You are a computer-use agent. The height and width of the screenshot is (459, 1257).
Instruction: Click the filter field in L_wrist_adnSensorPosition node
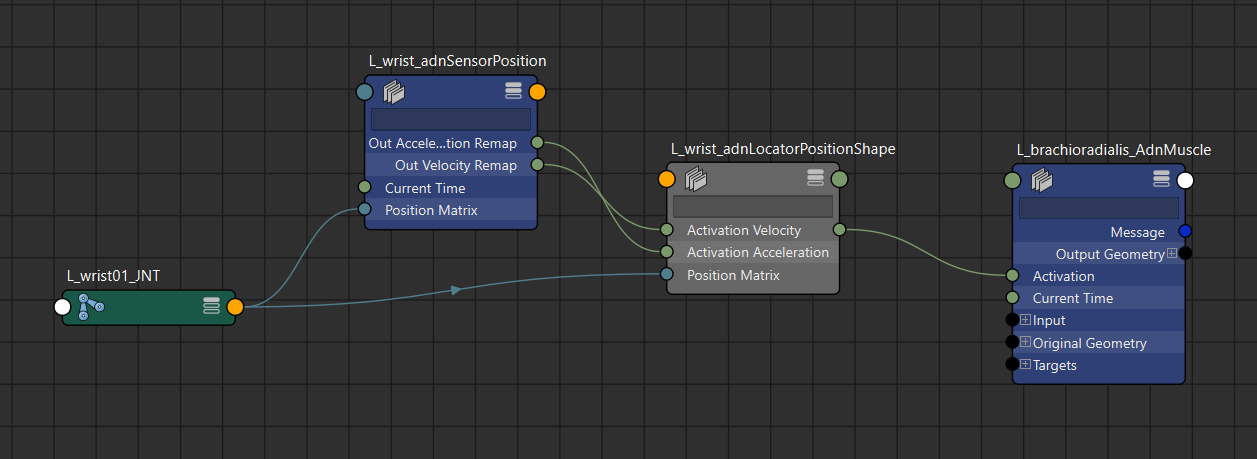click(x=451, y=119)
